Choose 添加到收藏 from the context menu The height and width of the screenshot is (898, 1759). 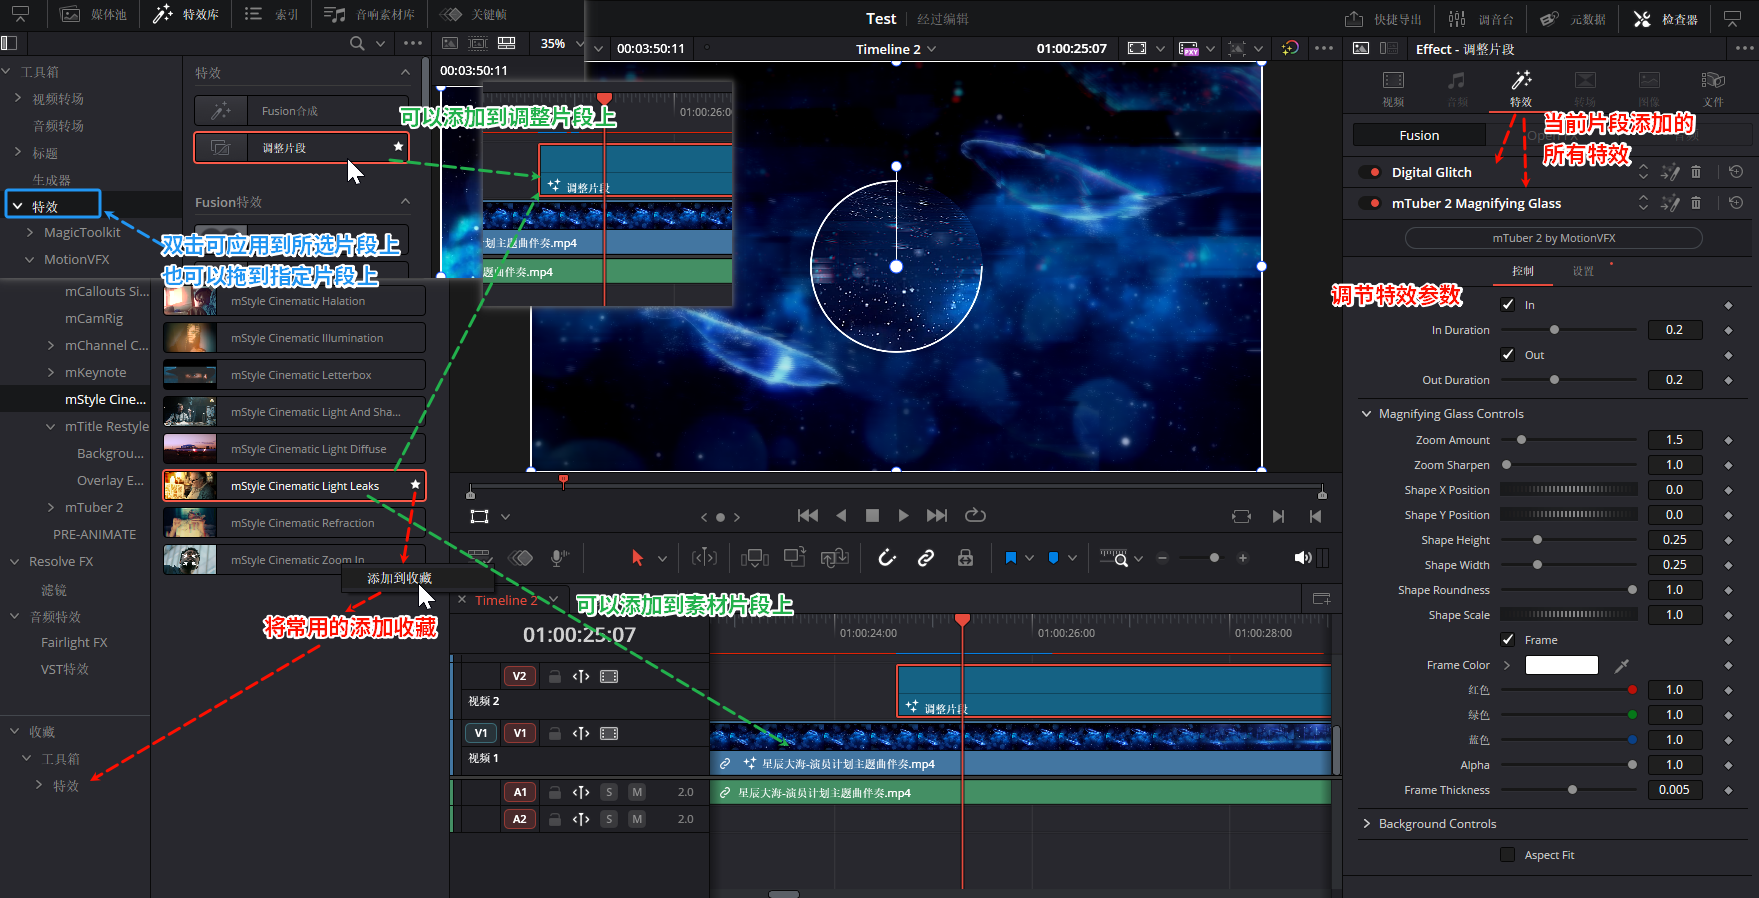tap(399, 578)
